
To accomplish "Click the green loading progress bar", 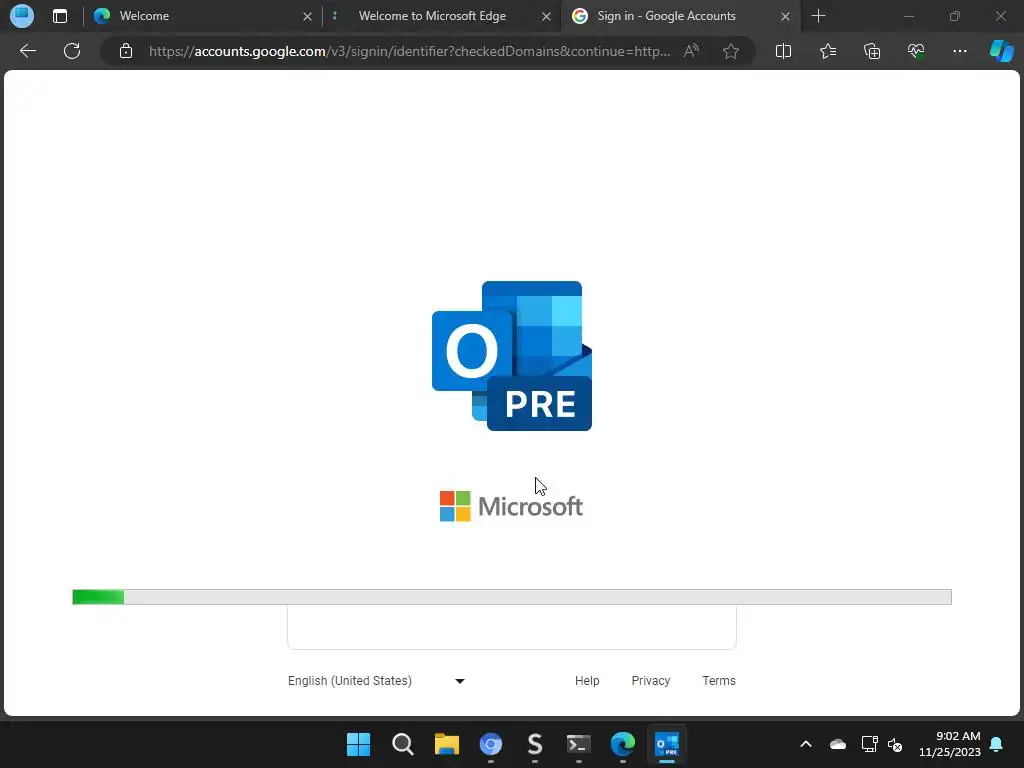I will 511,596.
